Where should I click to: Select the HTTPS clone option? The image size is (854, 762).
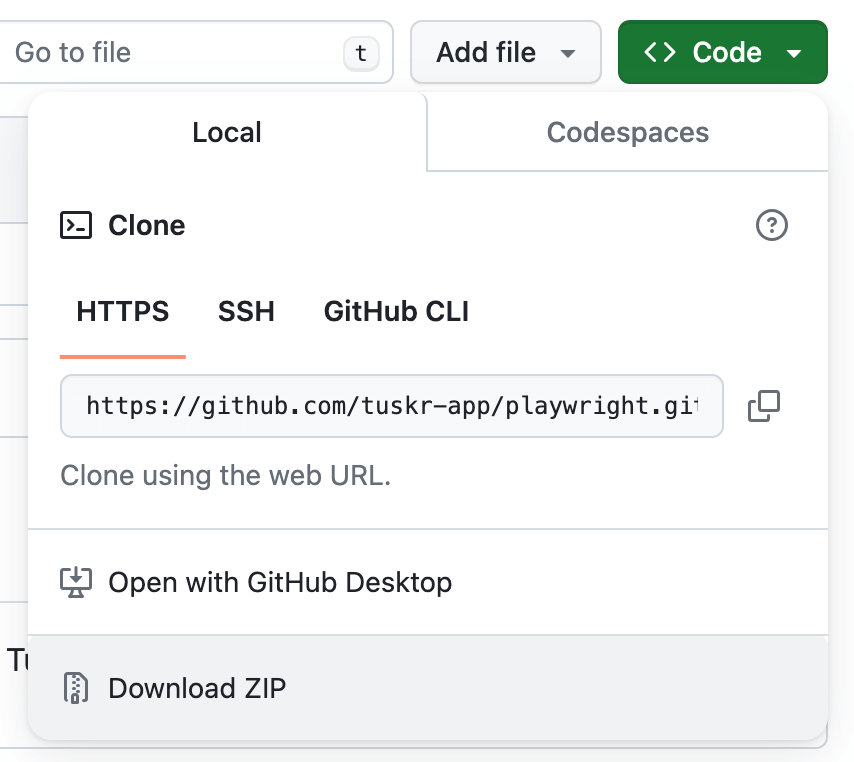(123, 311)
